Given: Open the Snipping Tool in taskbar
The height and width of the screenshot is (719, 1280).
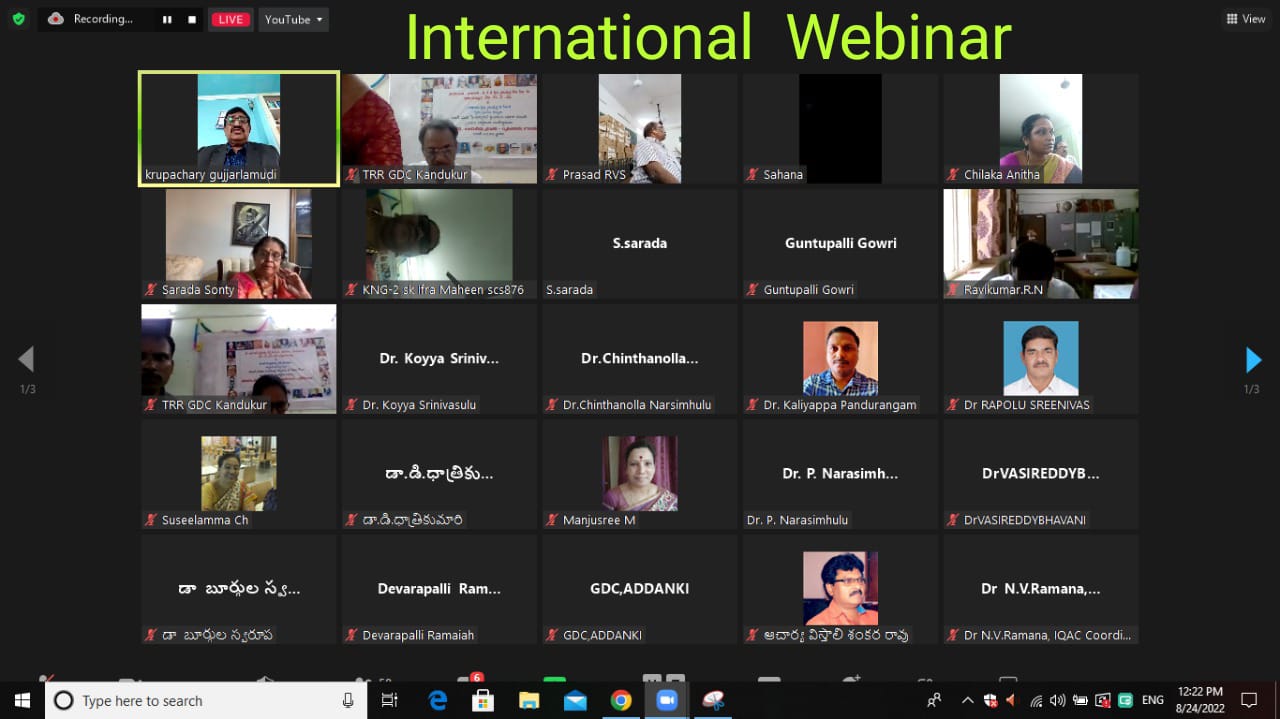Looking at the screenshot, I should 712,700.
